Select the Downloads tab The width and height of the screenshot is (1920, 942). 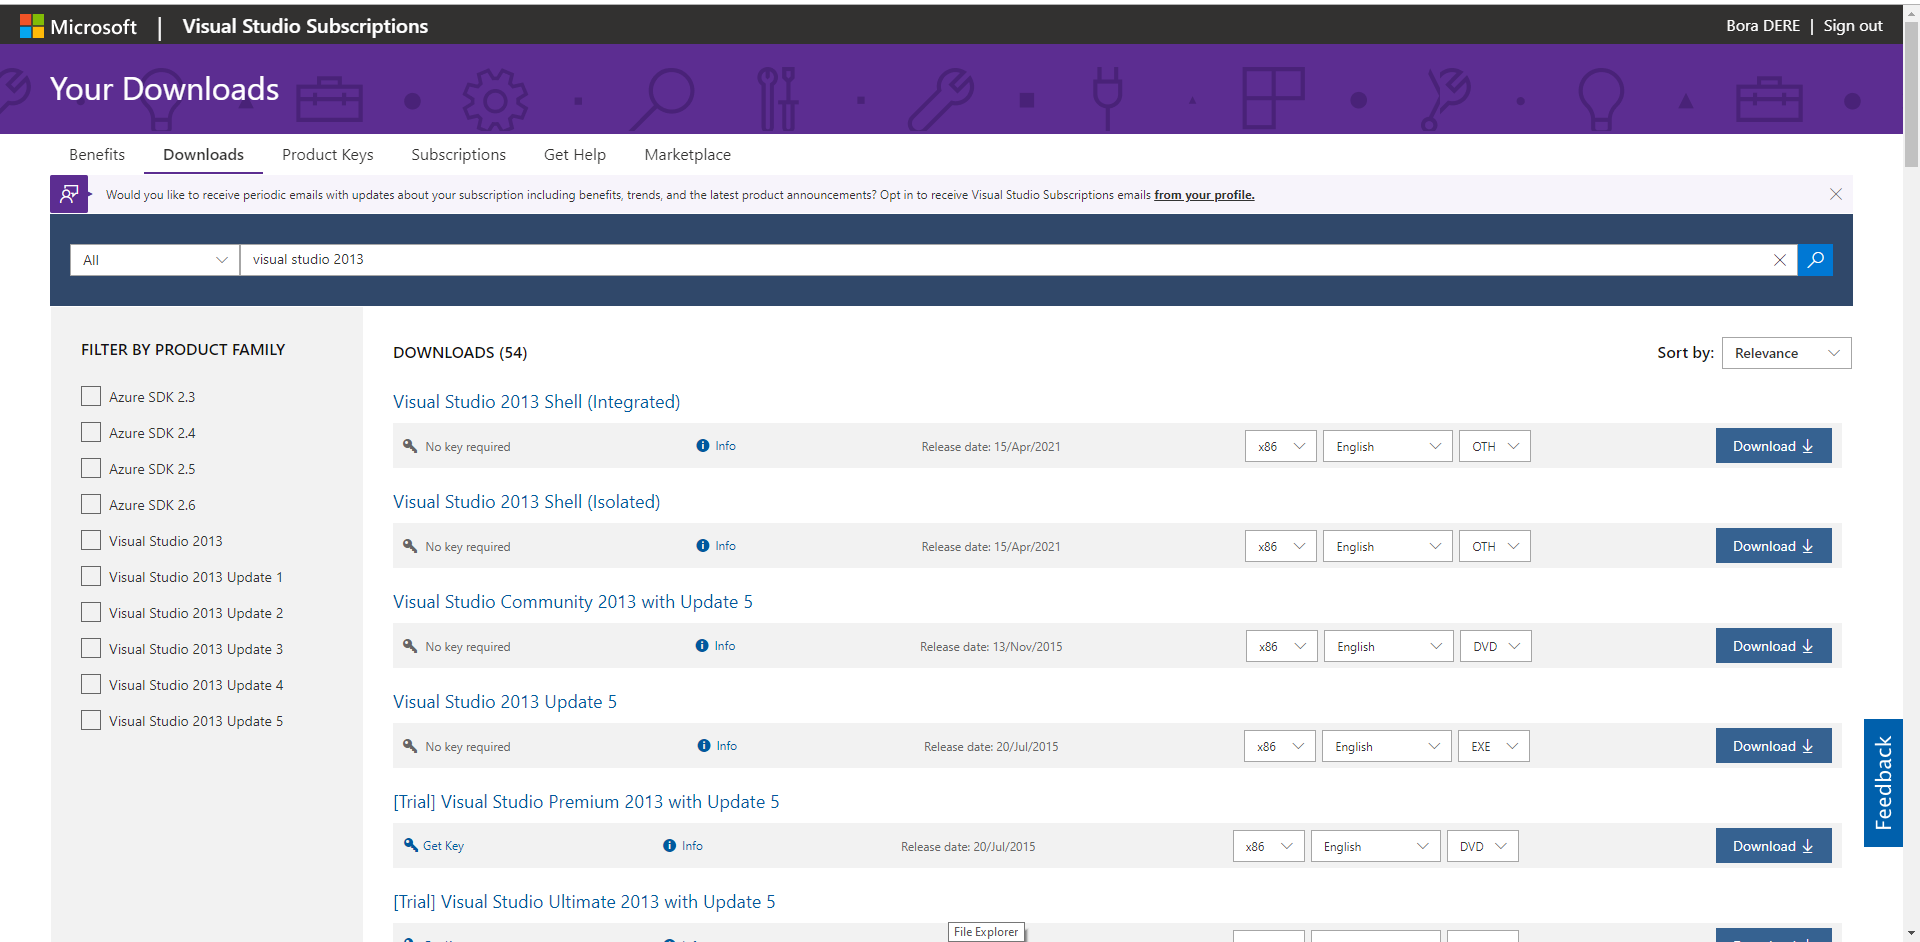click(203, 155)
